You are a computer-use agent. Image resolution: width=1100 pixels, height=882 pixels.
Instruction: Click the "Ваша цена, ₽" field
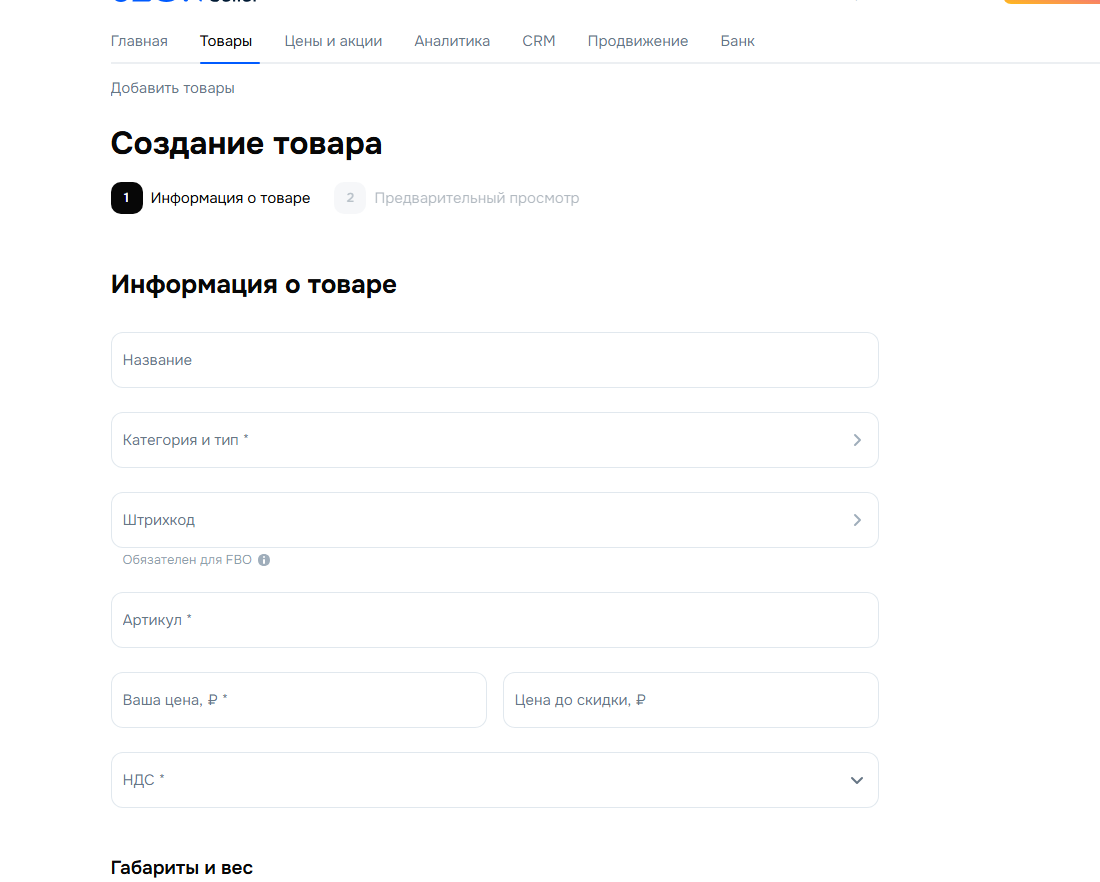tap(298, 700)
